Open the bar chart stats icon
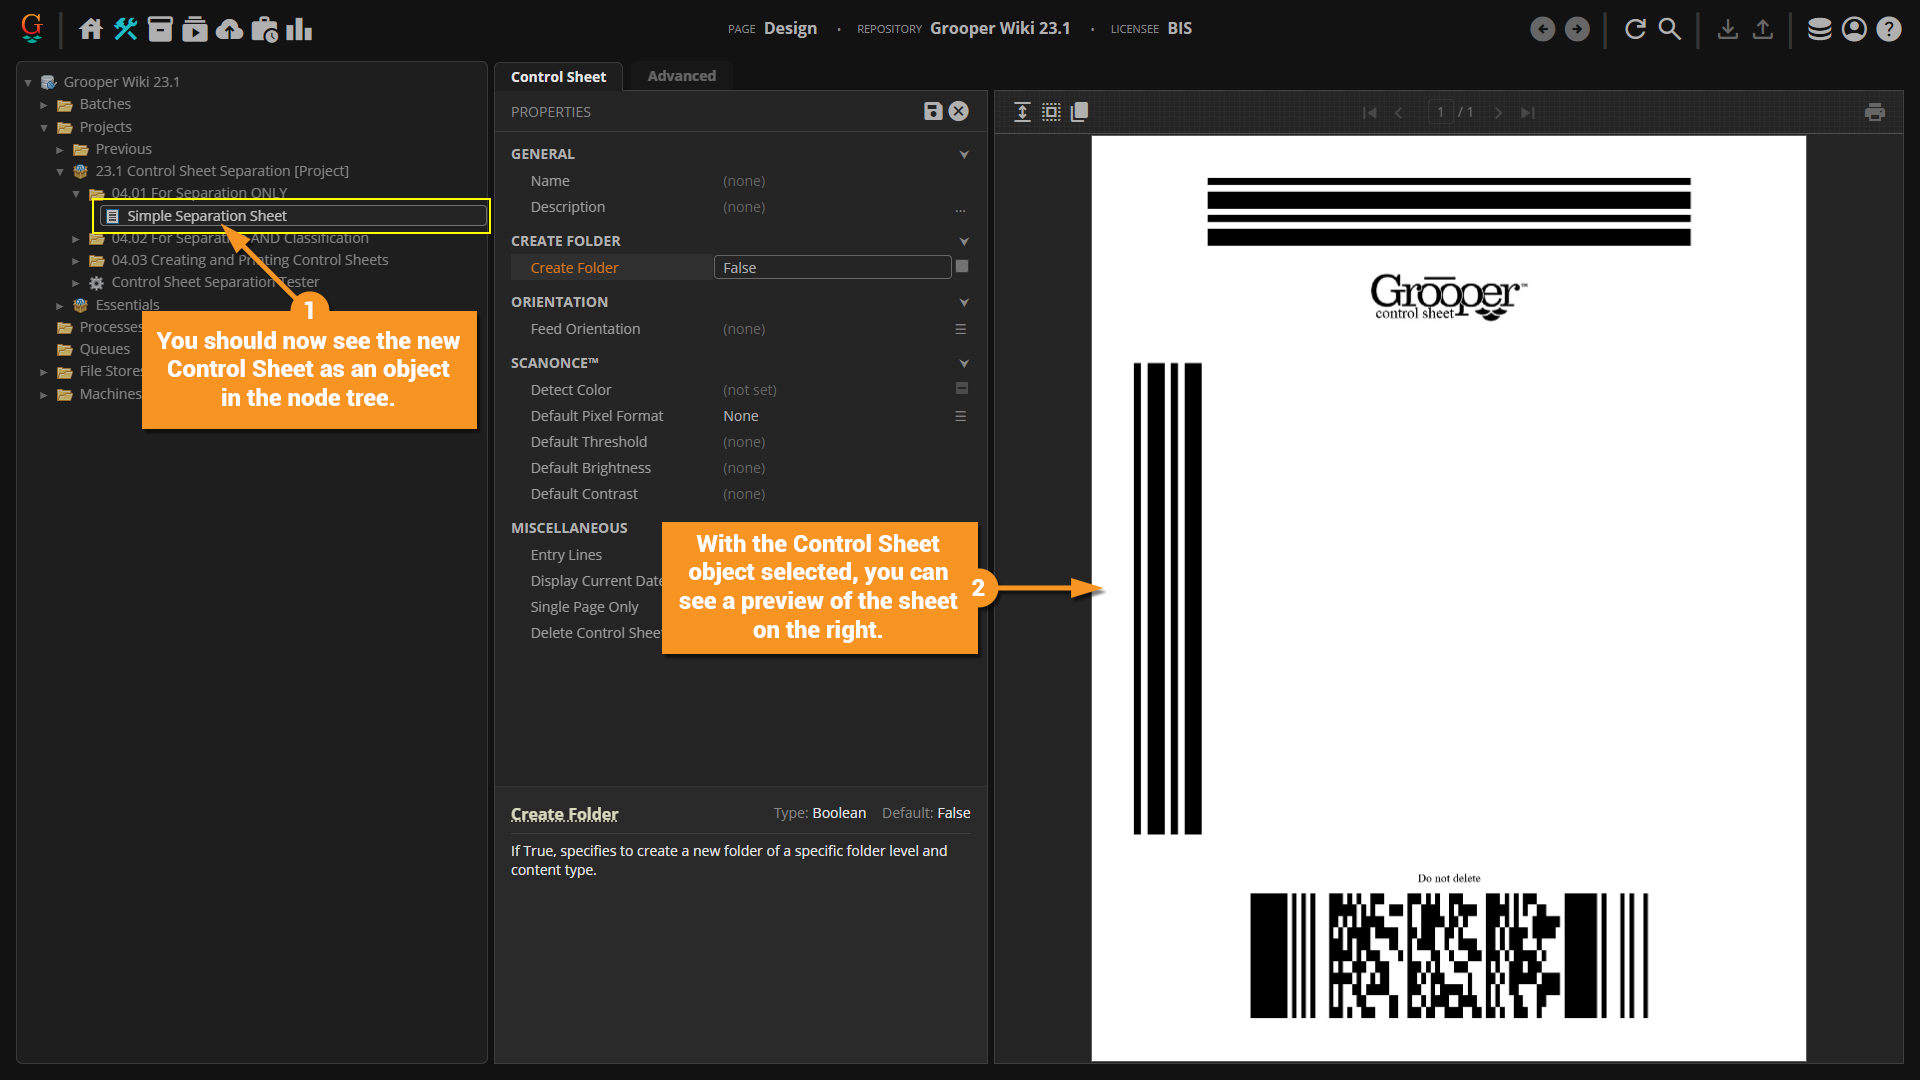The height and width of the screenshot is (1080, 1920). click(x=299, y=29)
